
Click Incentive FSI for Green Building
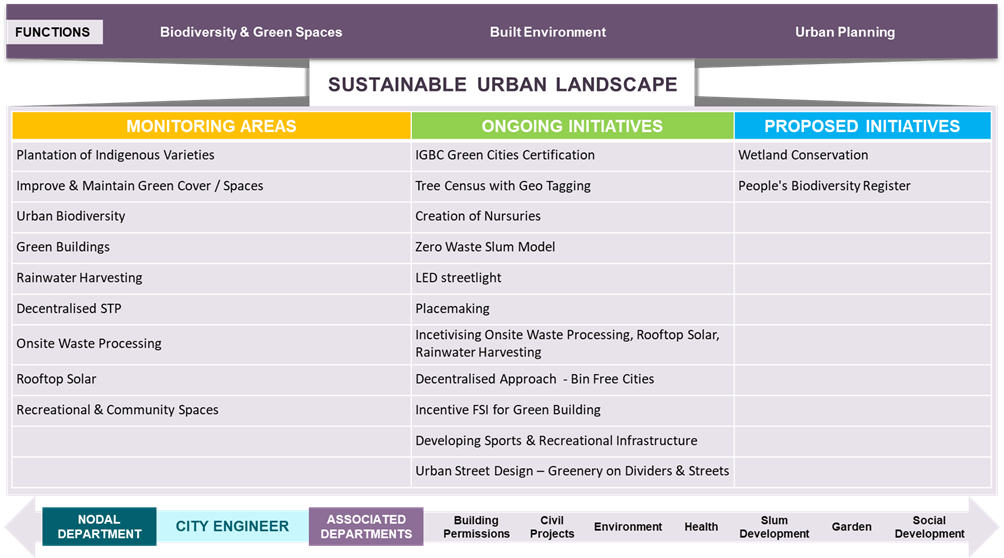point(572,410)
